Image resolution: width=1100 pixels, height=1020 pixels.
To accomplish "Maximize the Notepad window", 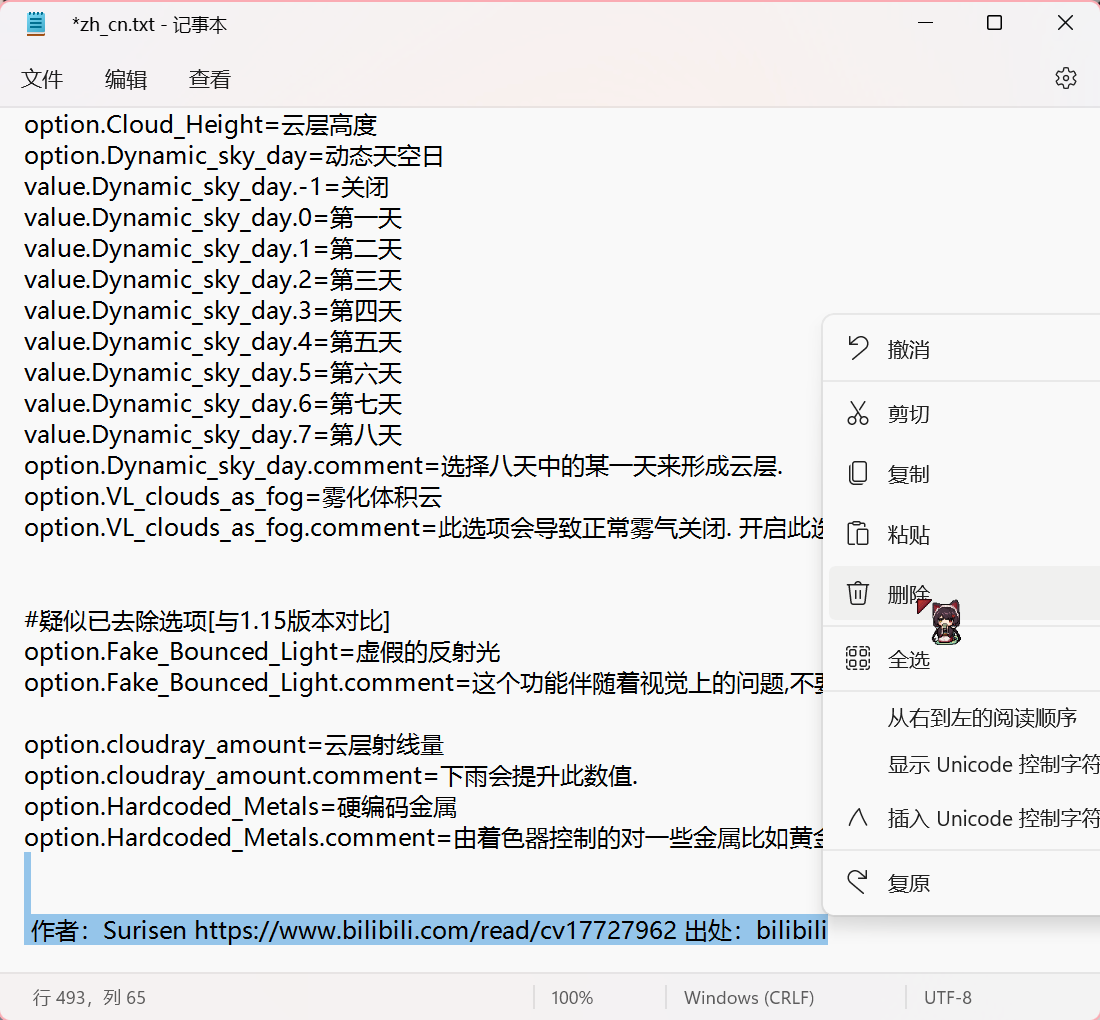I will click(994, 23).
